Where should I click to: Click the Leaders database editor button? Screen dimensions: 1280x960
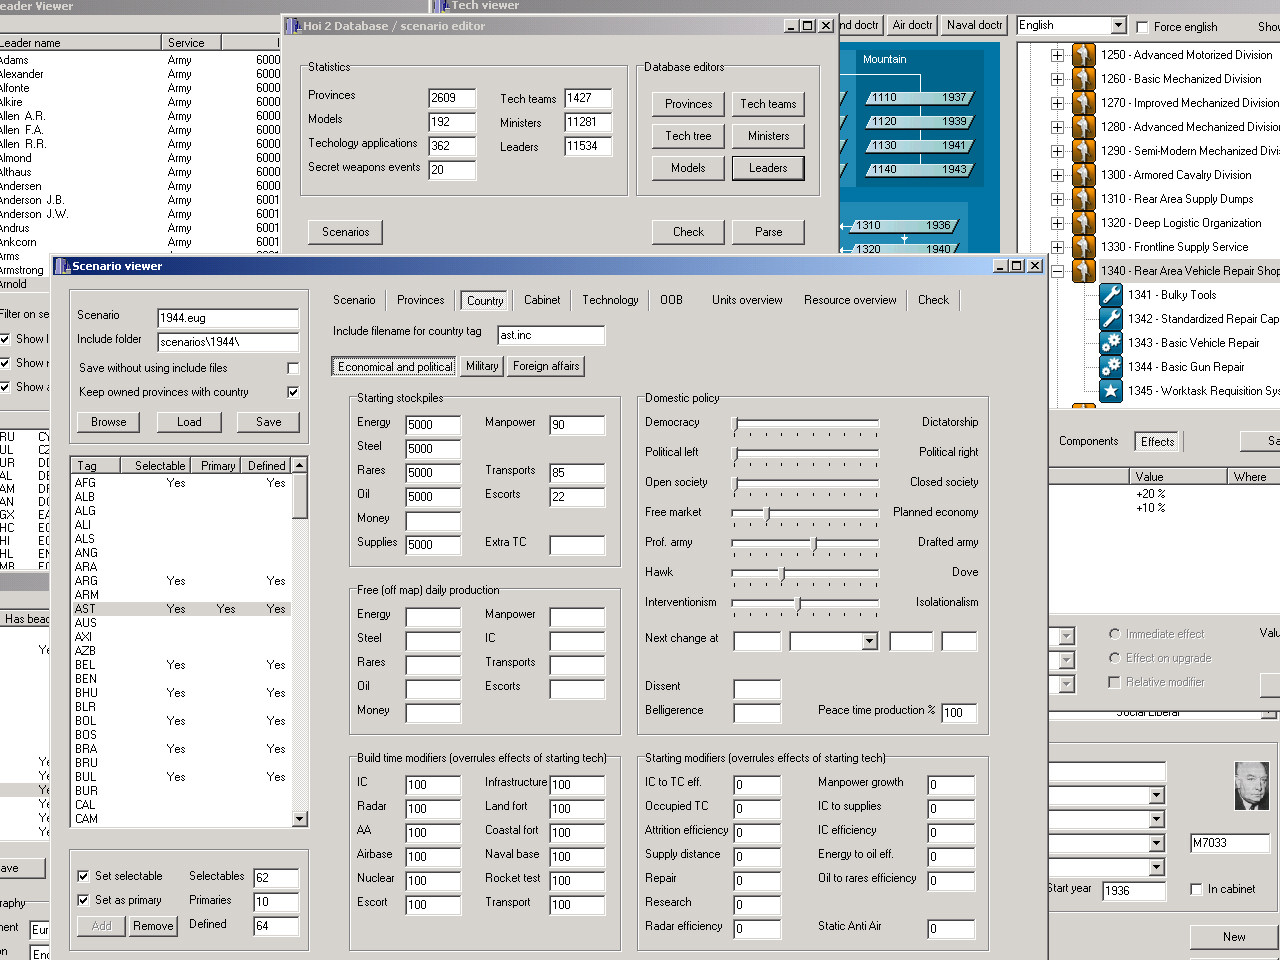point(768,168)
